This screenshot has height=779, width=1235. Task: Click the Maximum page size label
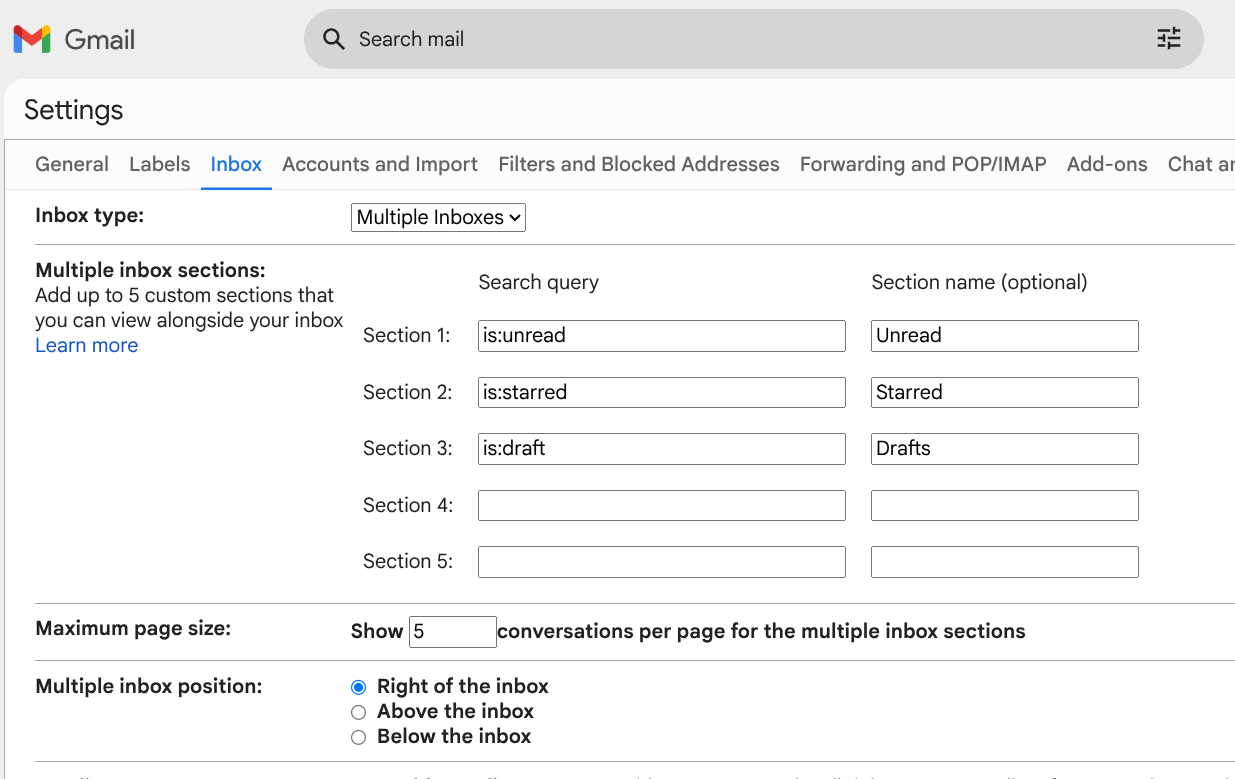point(133,628)
